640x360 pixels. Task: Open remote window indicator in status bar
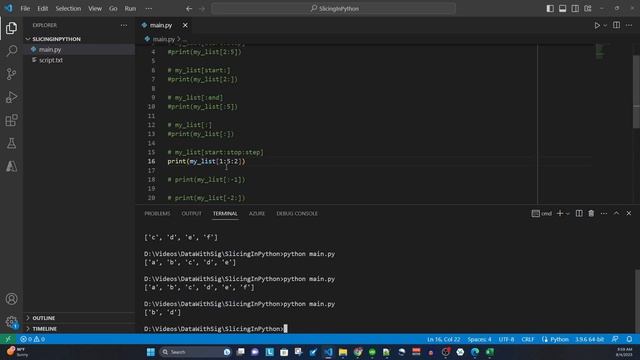pyautogui.click(x=8, y=339)
